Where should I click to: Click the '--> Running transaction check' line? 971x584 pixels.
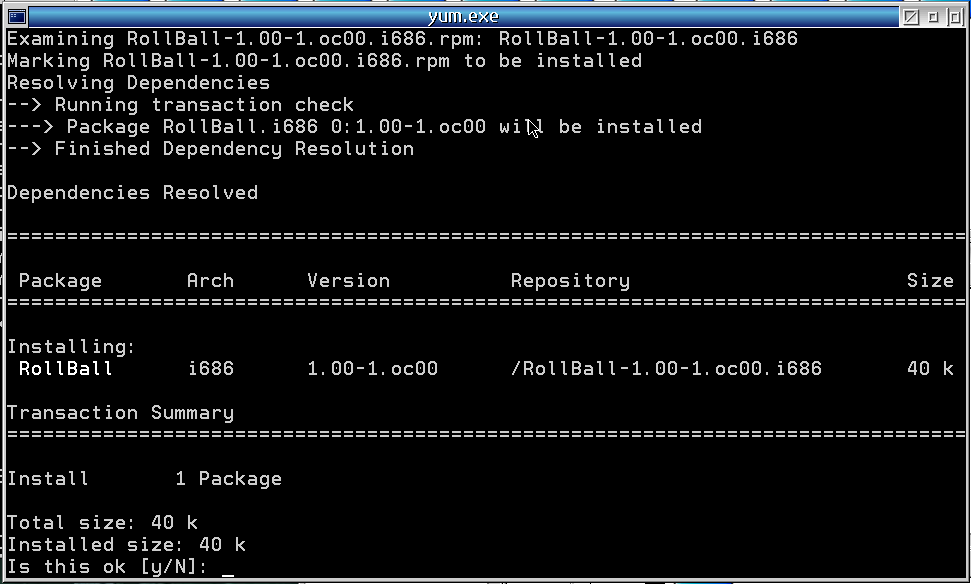[x=181, y=105]
